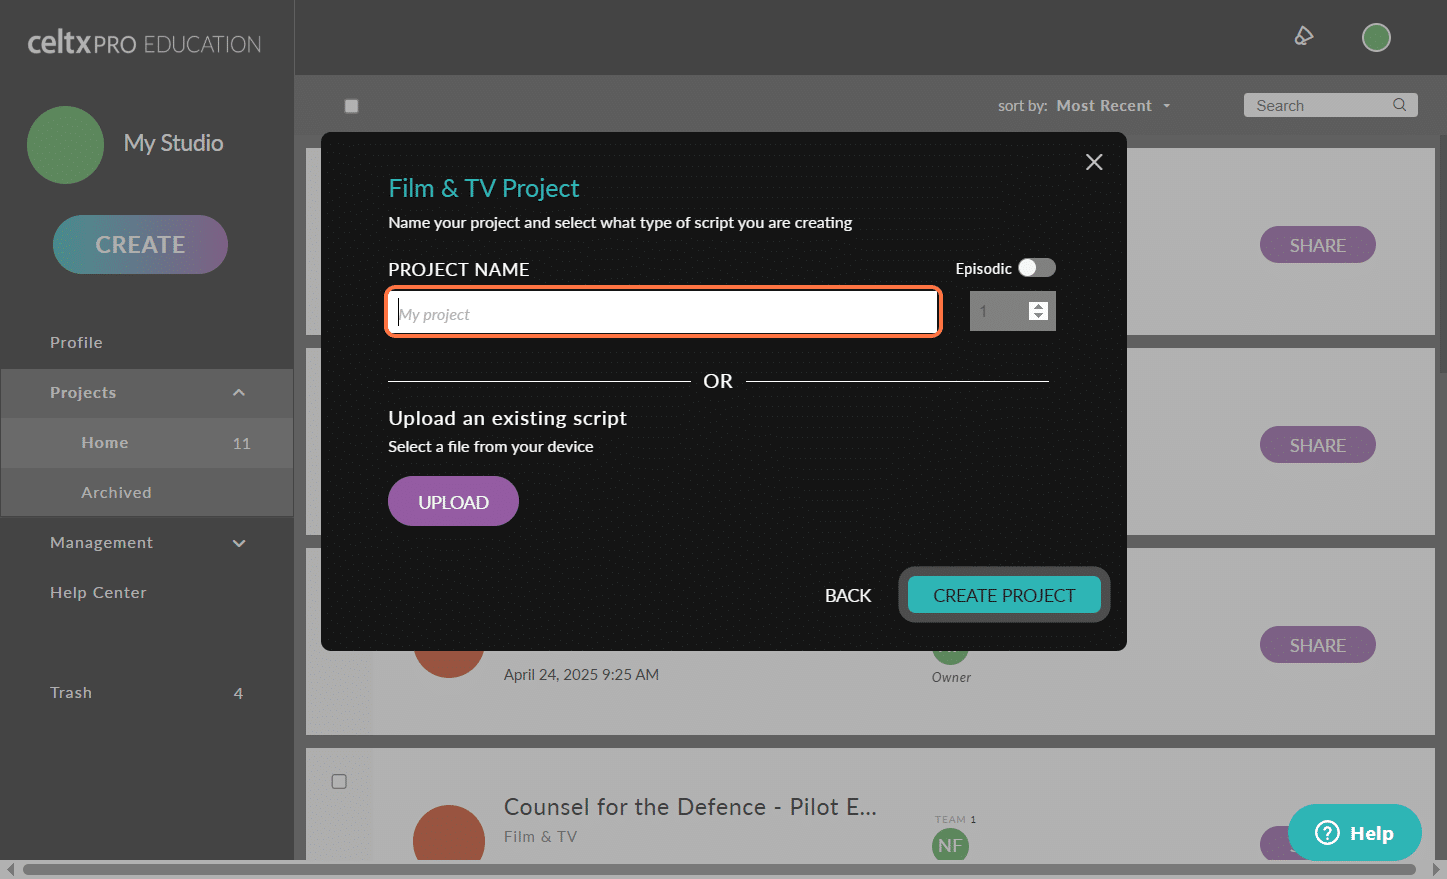Click UPLOAD to select an existing script
Image resolution: width=1447 pixels, height=879 pixels.
tap(453, 501)
